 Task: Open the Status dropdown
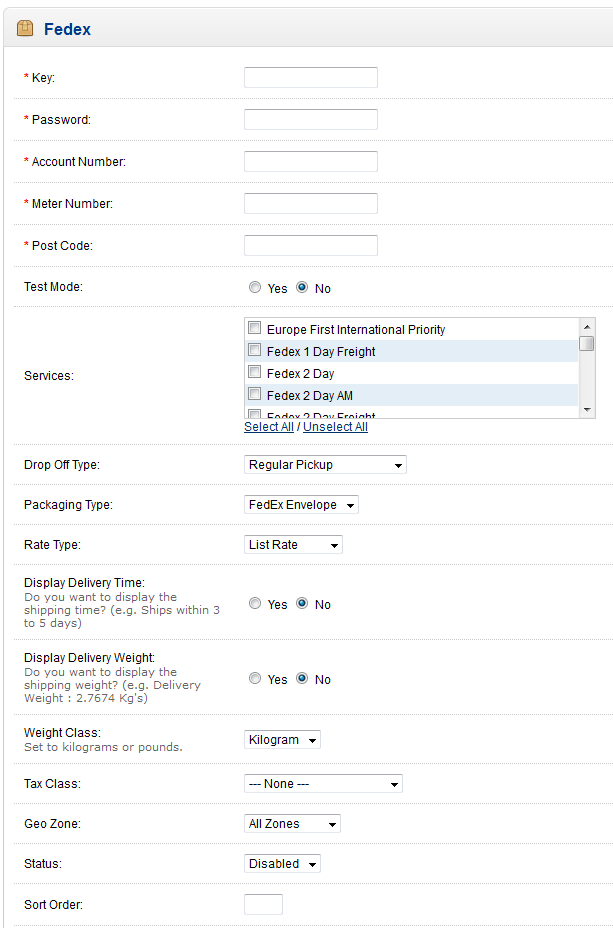pos(282,864)
